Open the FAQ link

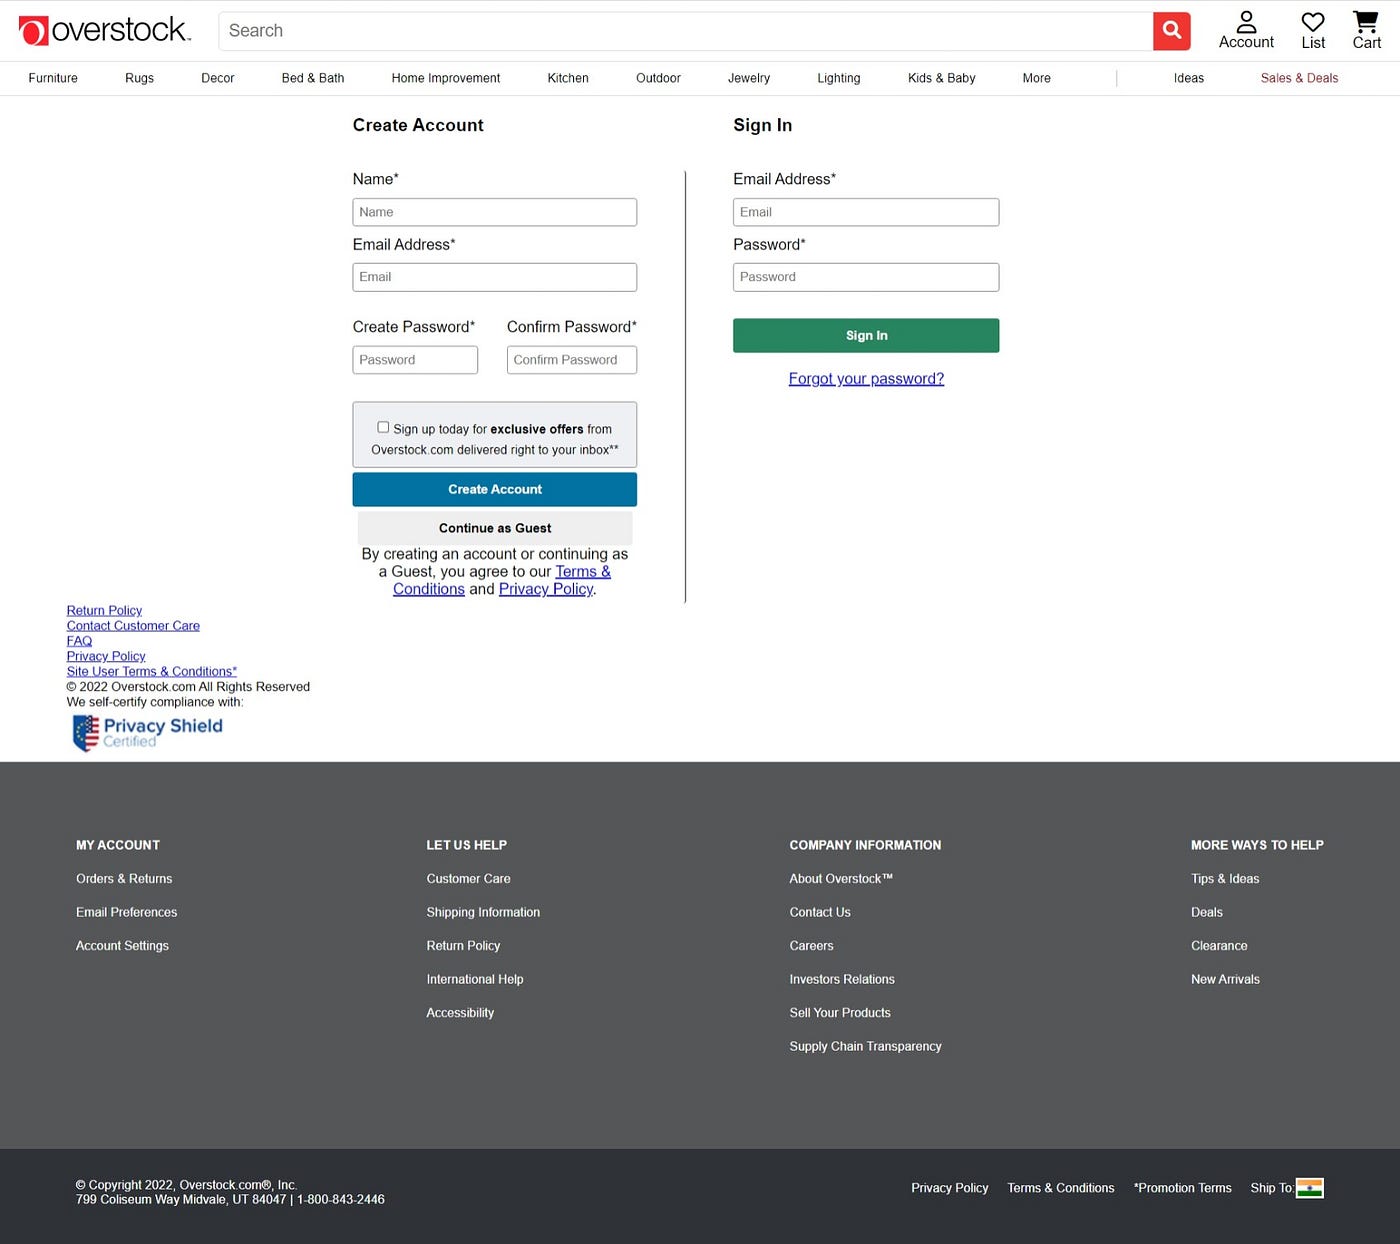pos(79,641)
